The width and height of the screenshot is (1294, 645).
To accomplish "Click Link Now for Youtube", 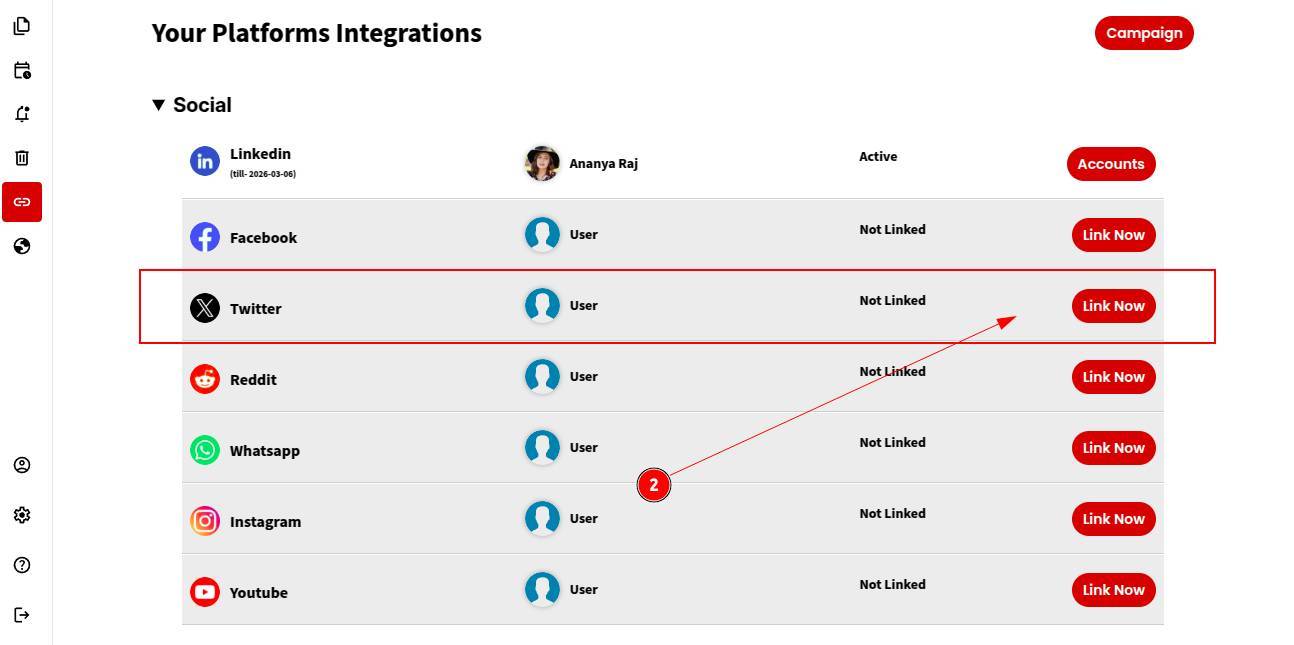I will coord(1113,590).
